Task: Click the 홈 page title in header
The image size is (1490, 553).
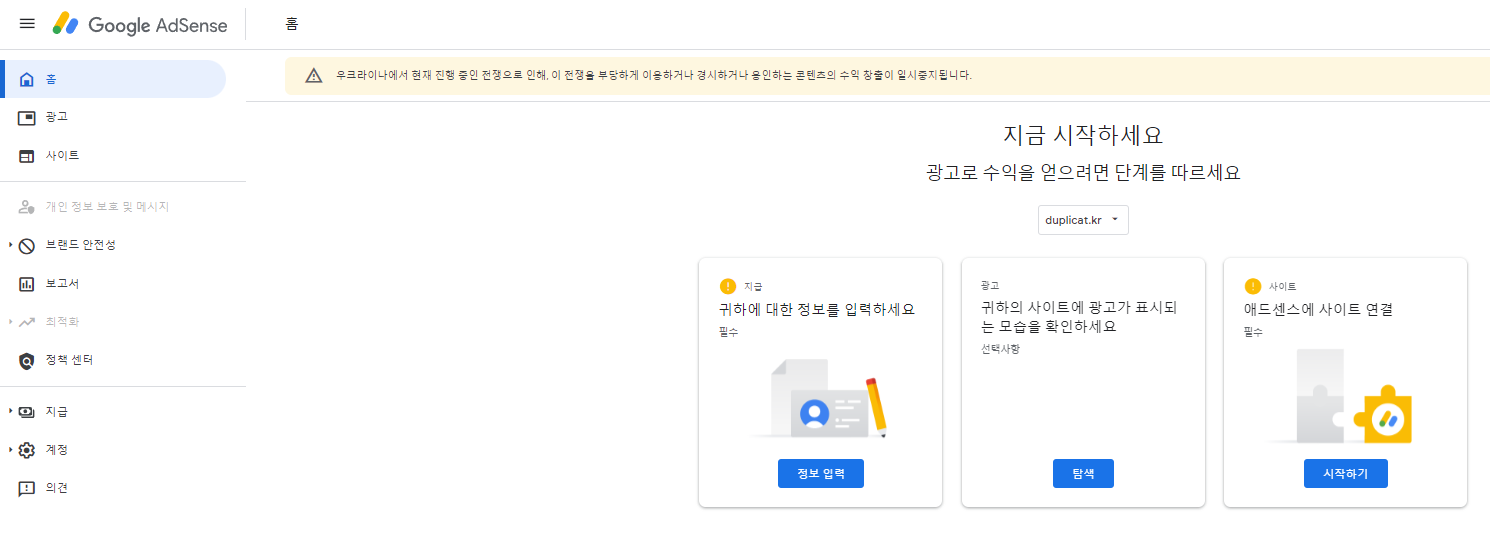Action: [292, 24]
